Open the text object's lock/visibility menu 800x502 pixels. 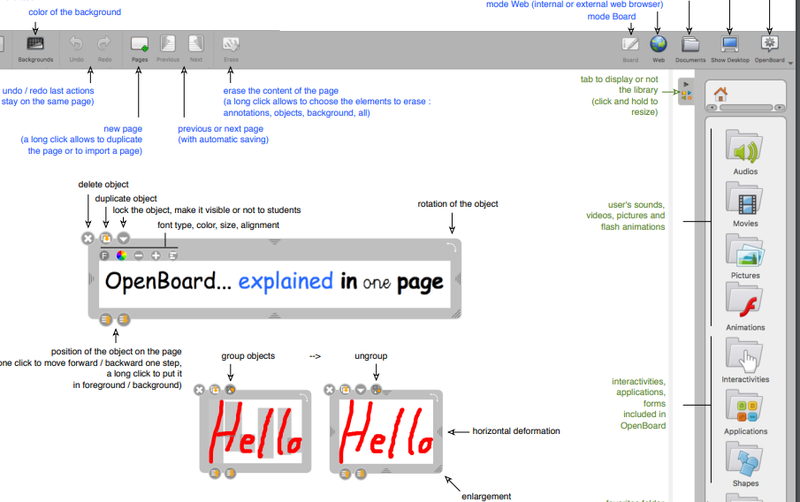coord(123,238)
